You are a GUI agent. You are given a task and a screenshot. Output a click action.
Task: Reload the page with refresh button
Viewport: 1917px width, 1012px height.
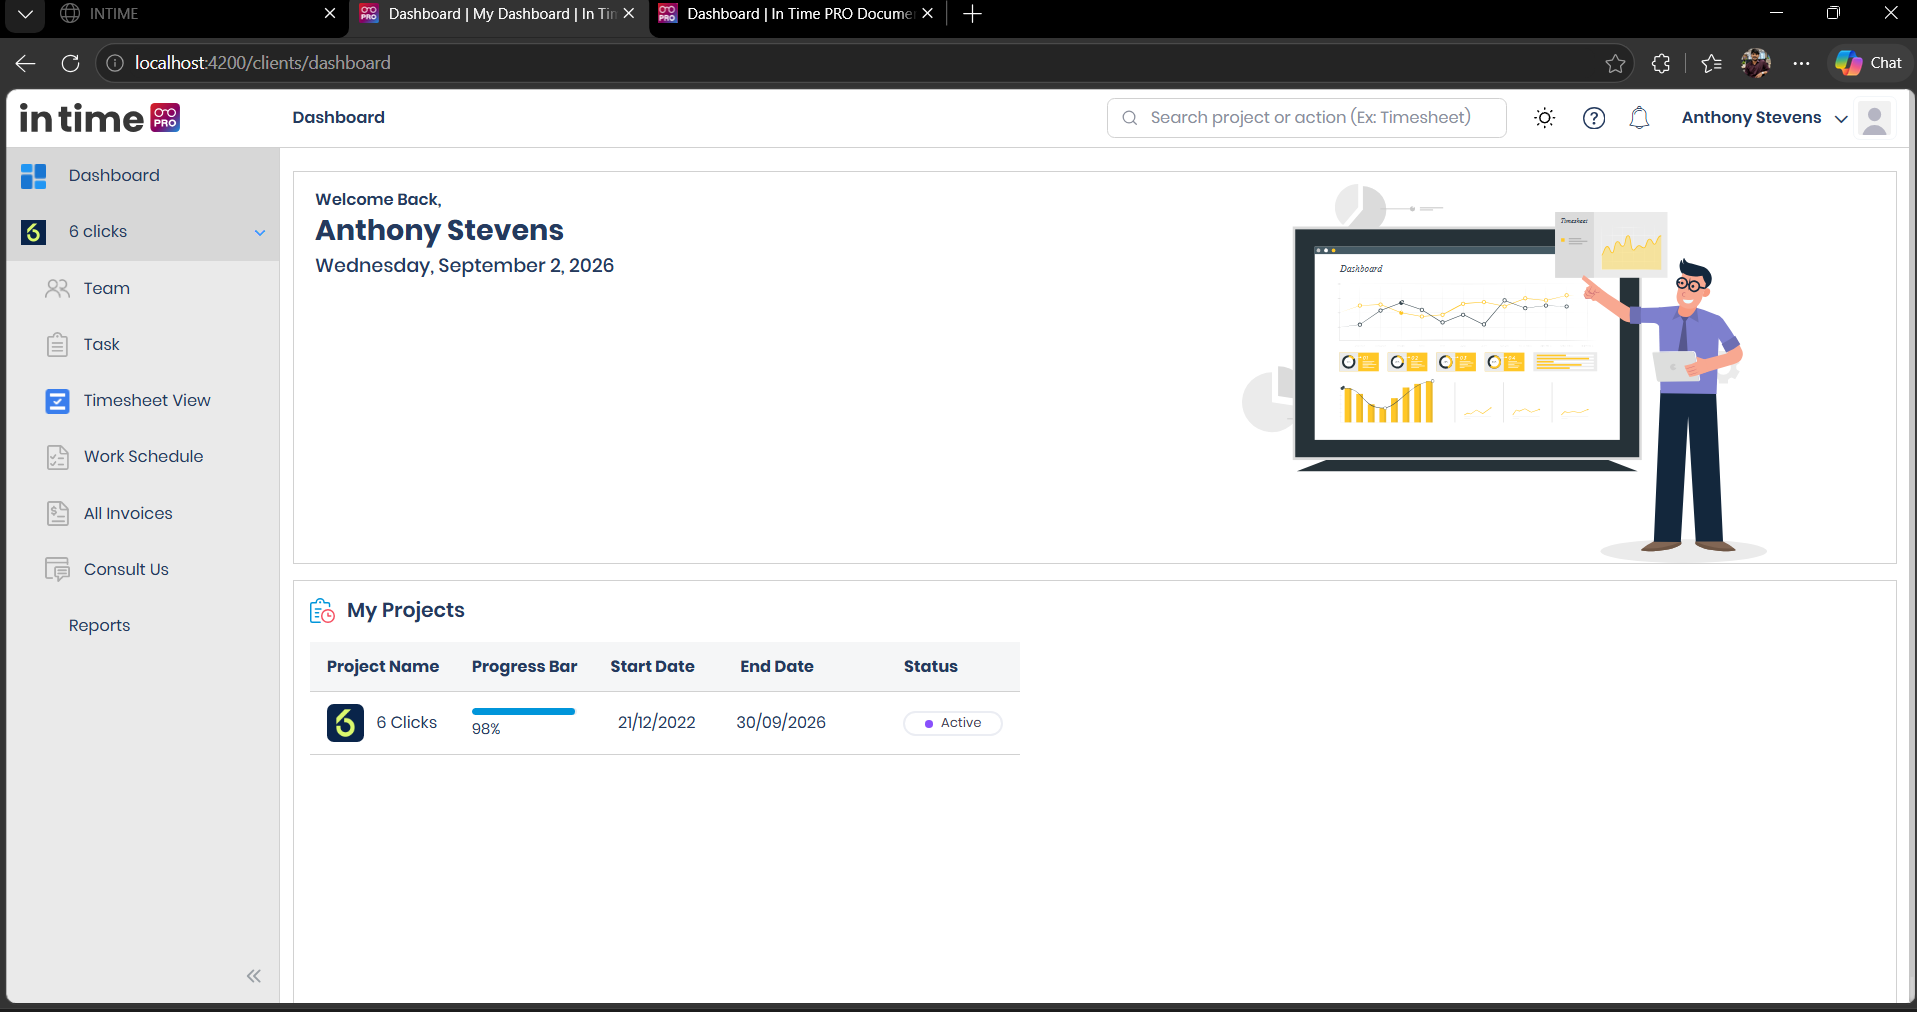(x=70, y=63)
